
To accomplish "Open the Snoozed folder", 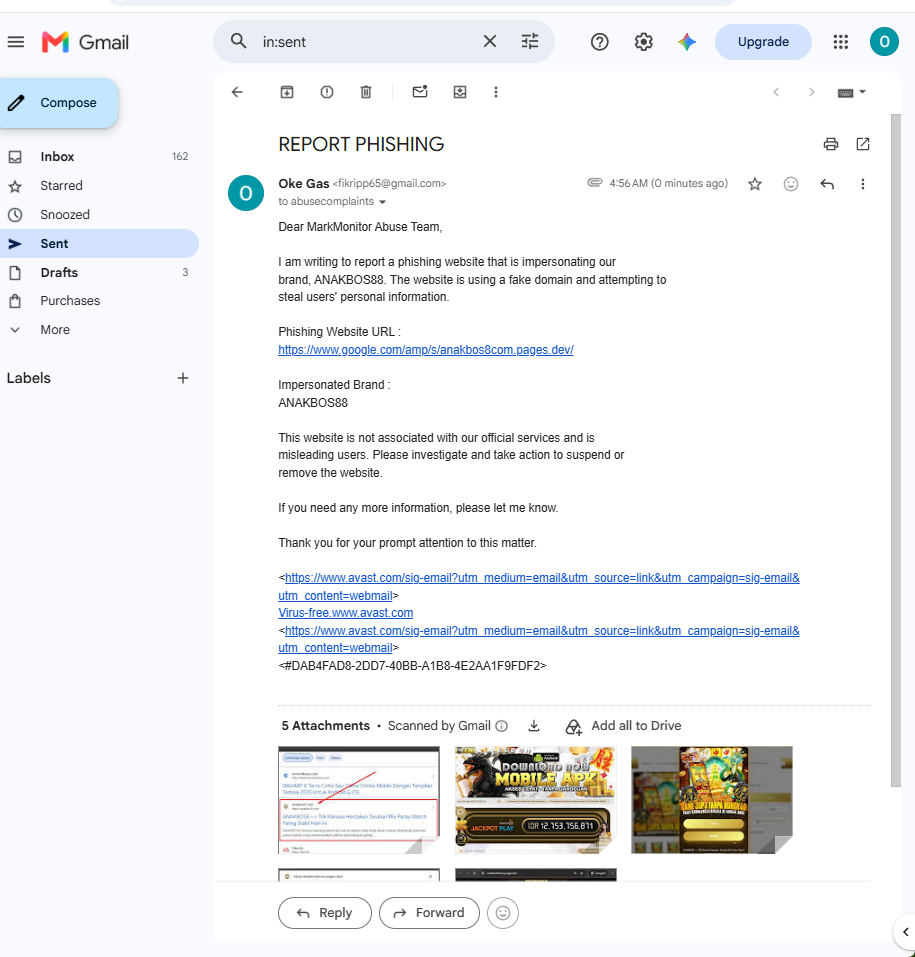I will (x=99, y=215).
